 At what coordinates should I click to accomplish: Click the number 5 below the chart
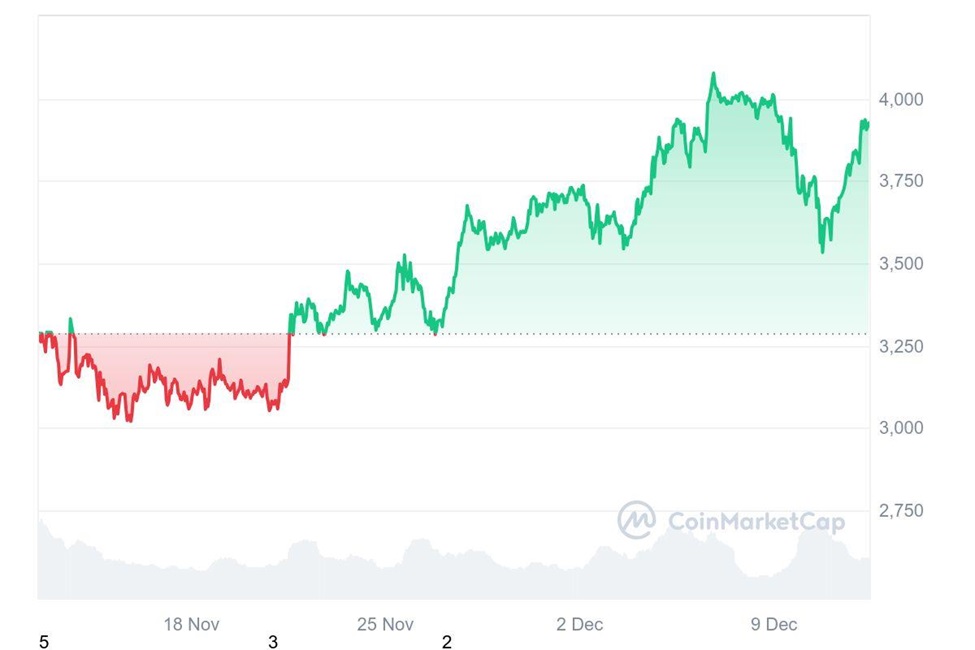click(x=43, y=642)
